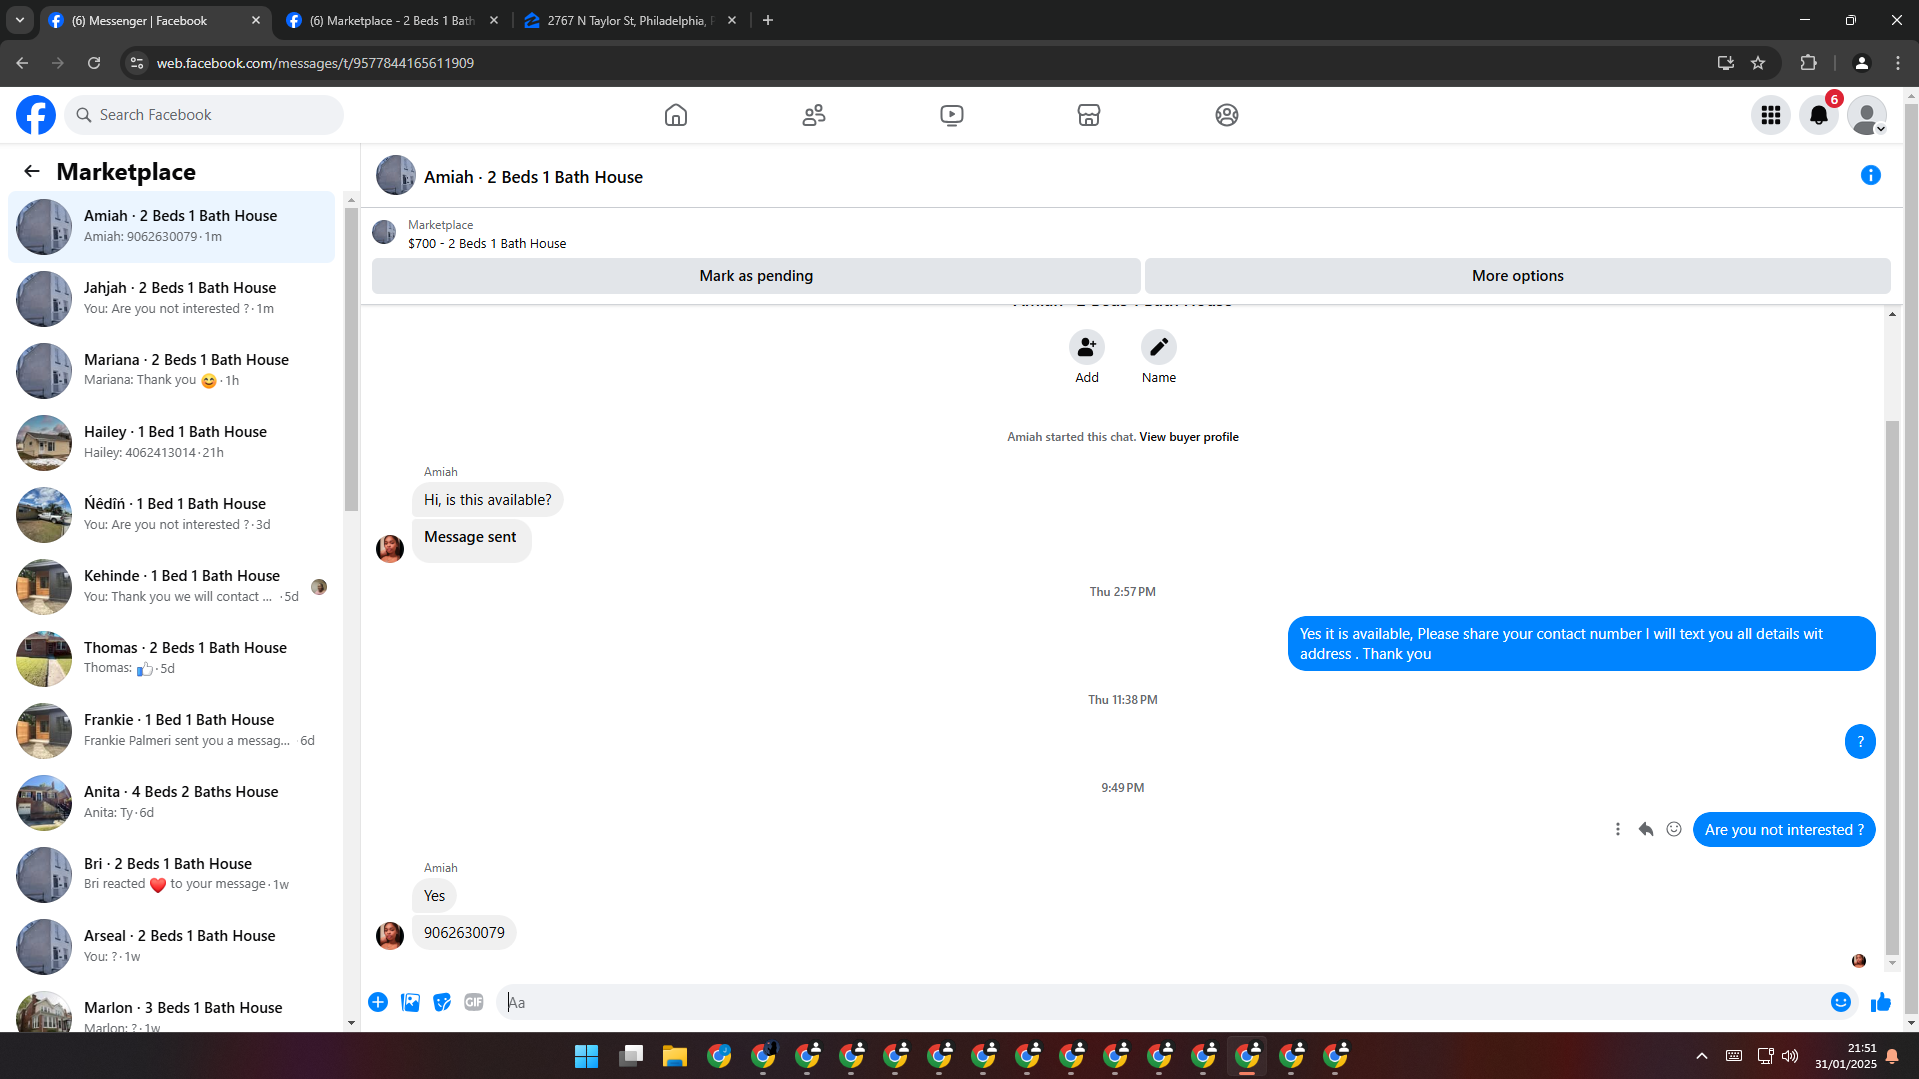The height and width of the screenshot is (1079, 1919).
Task: React to 'Are you not interested' message
Action: point(1674,830)
